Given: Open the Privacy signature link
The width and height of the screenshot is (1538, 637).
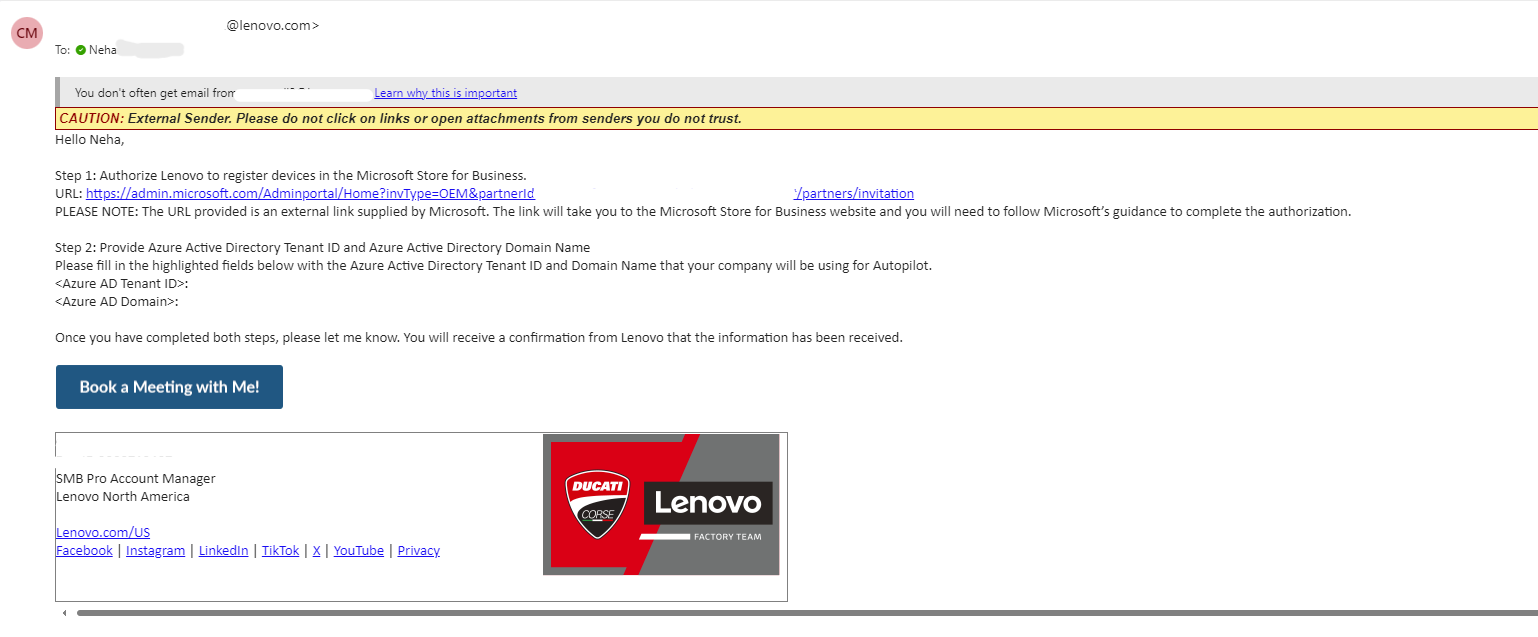Looking at the screenshot, I should (418, 550).
